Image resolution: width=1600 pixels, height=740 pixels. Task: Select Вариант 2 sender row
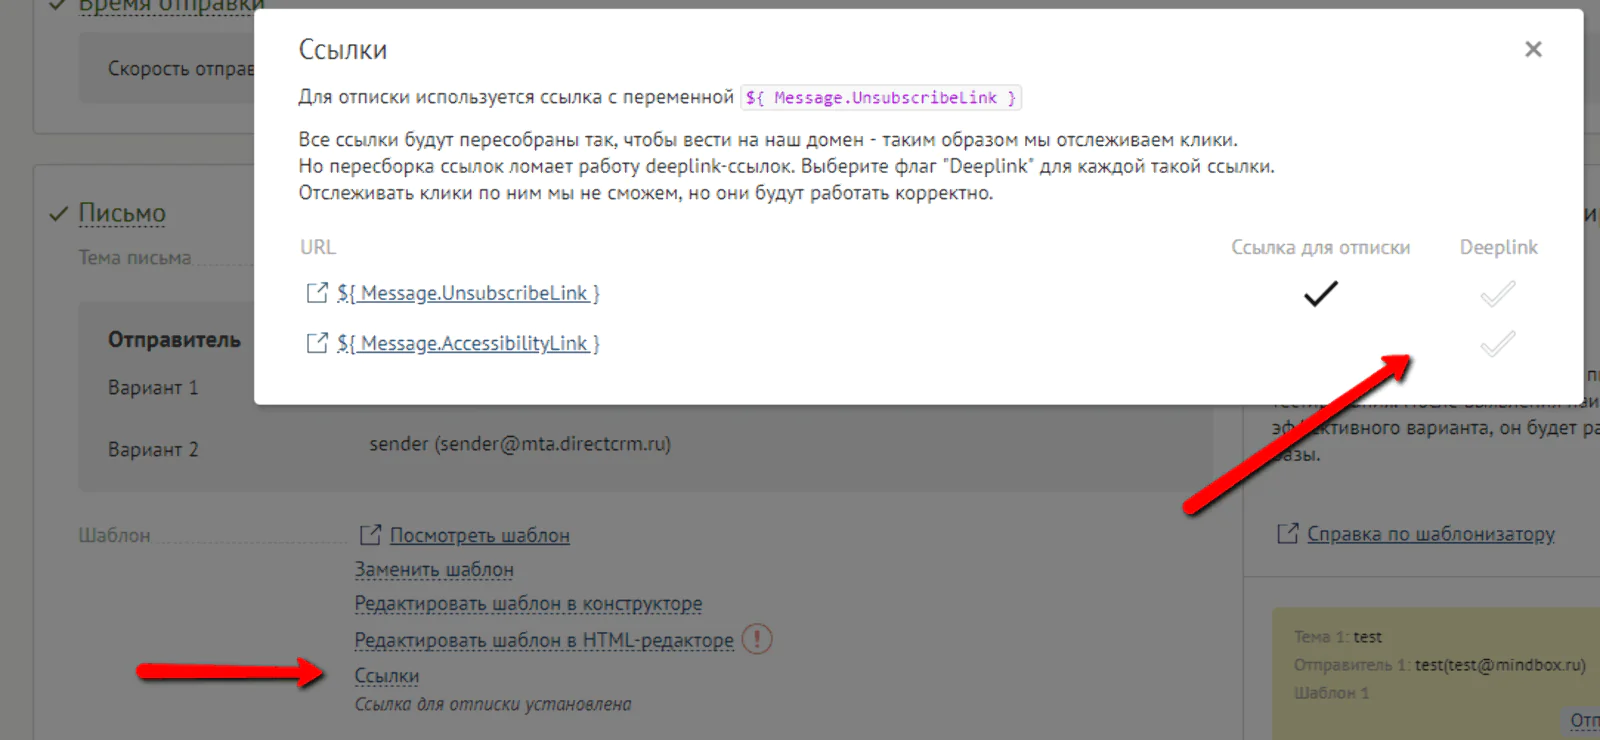153,449
